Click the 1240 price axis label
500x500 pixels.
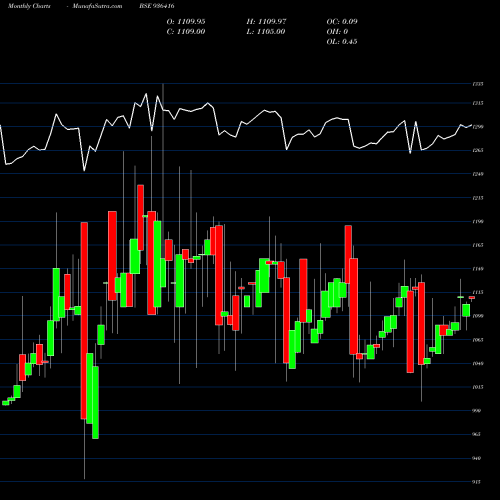[478, 174]
